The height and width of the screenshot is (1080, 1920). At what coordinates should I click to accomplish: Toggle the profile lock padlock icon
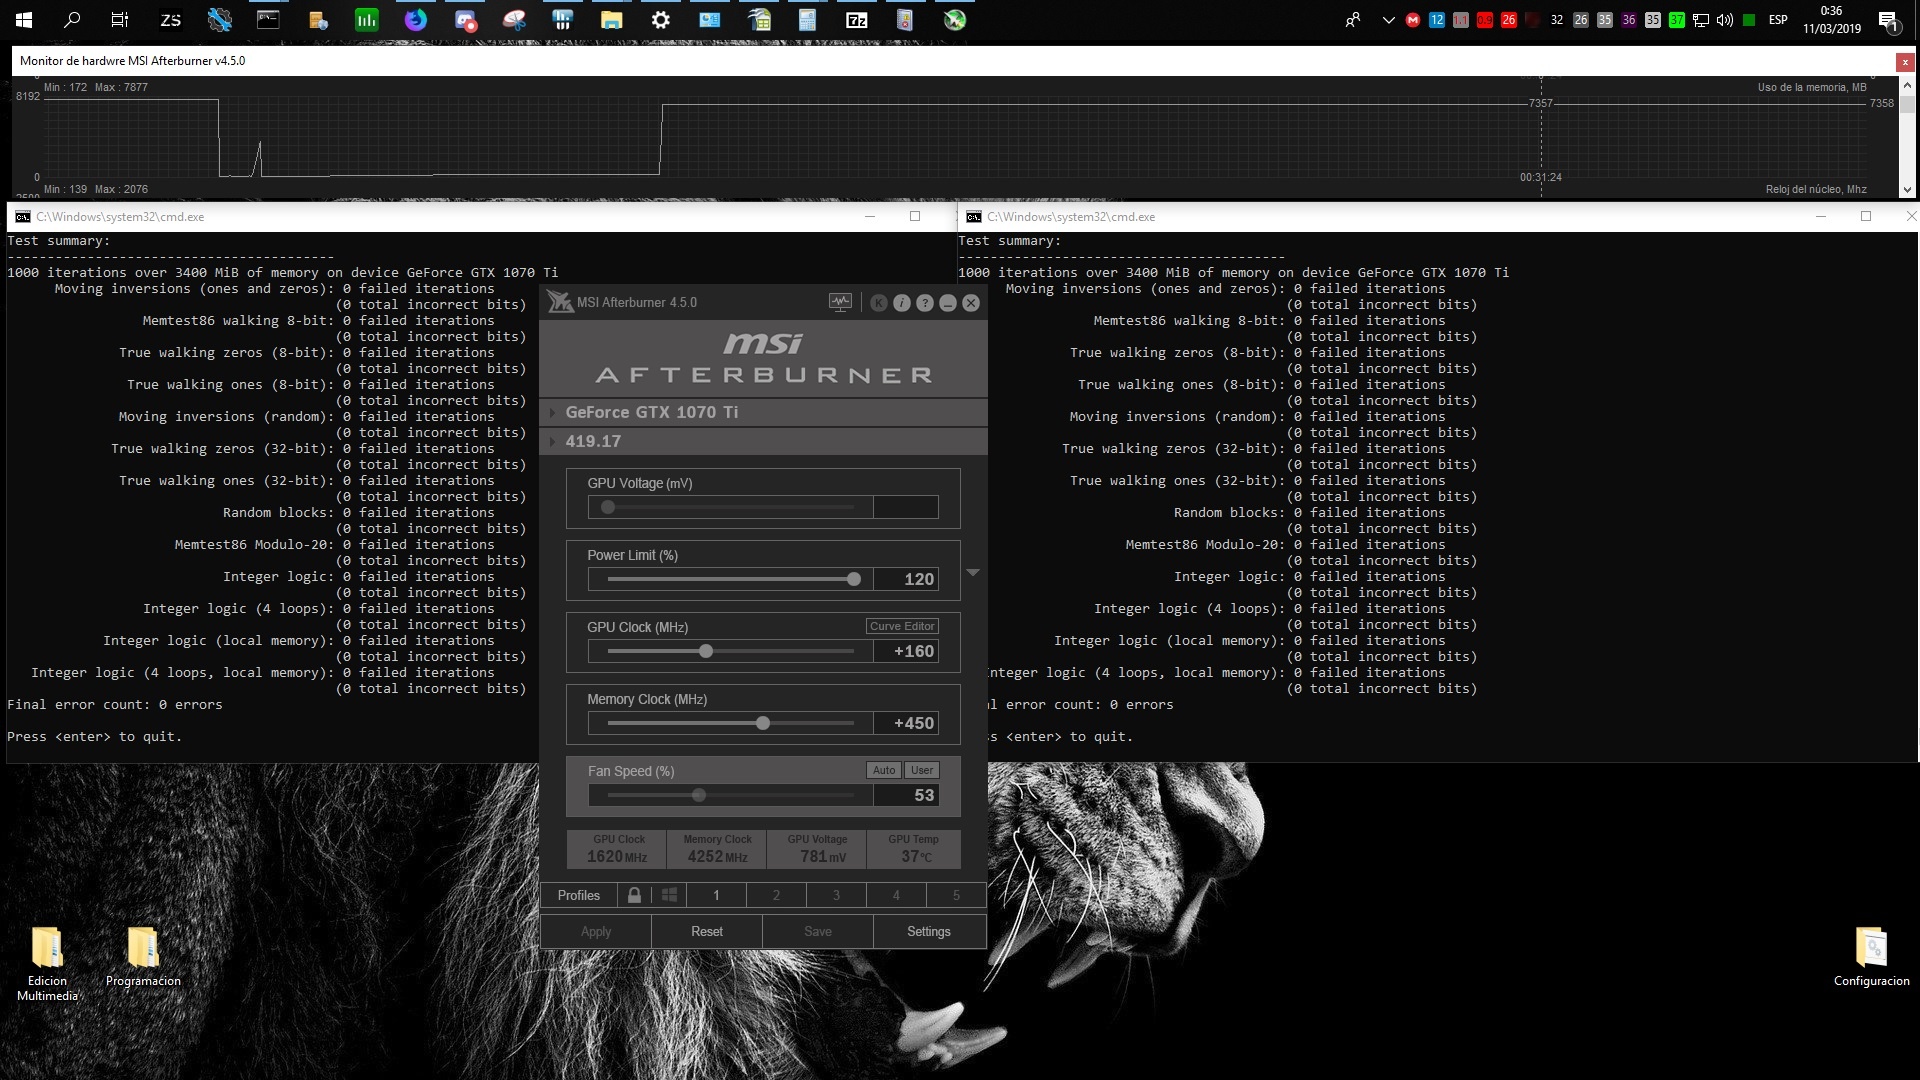pyautogui.click(x=634, y=895)
